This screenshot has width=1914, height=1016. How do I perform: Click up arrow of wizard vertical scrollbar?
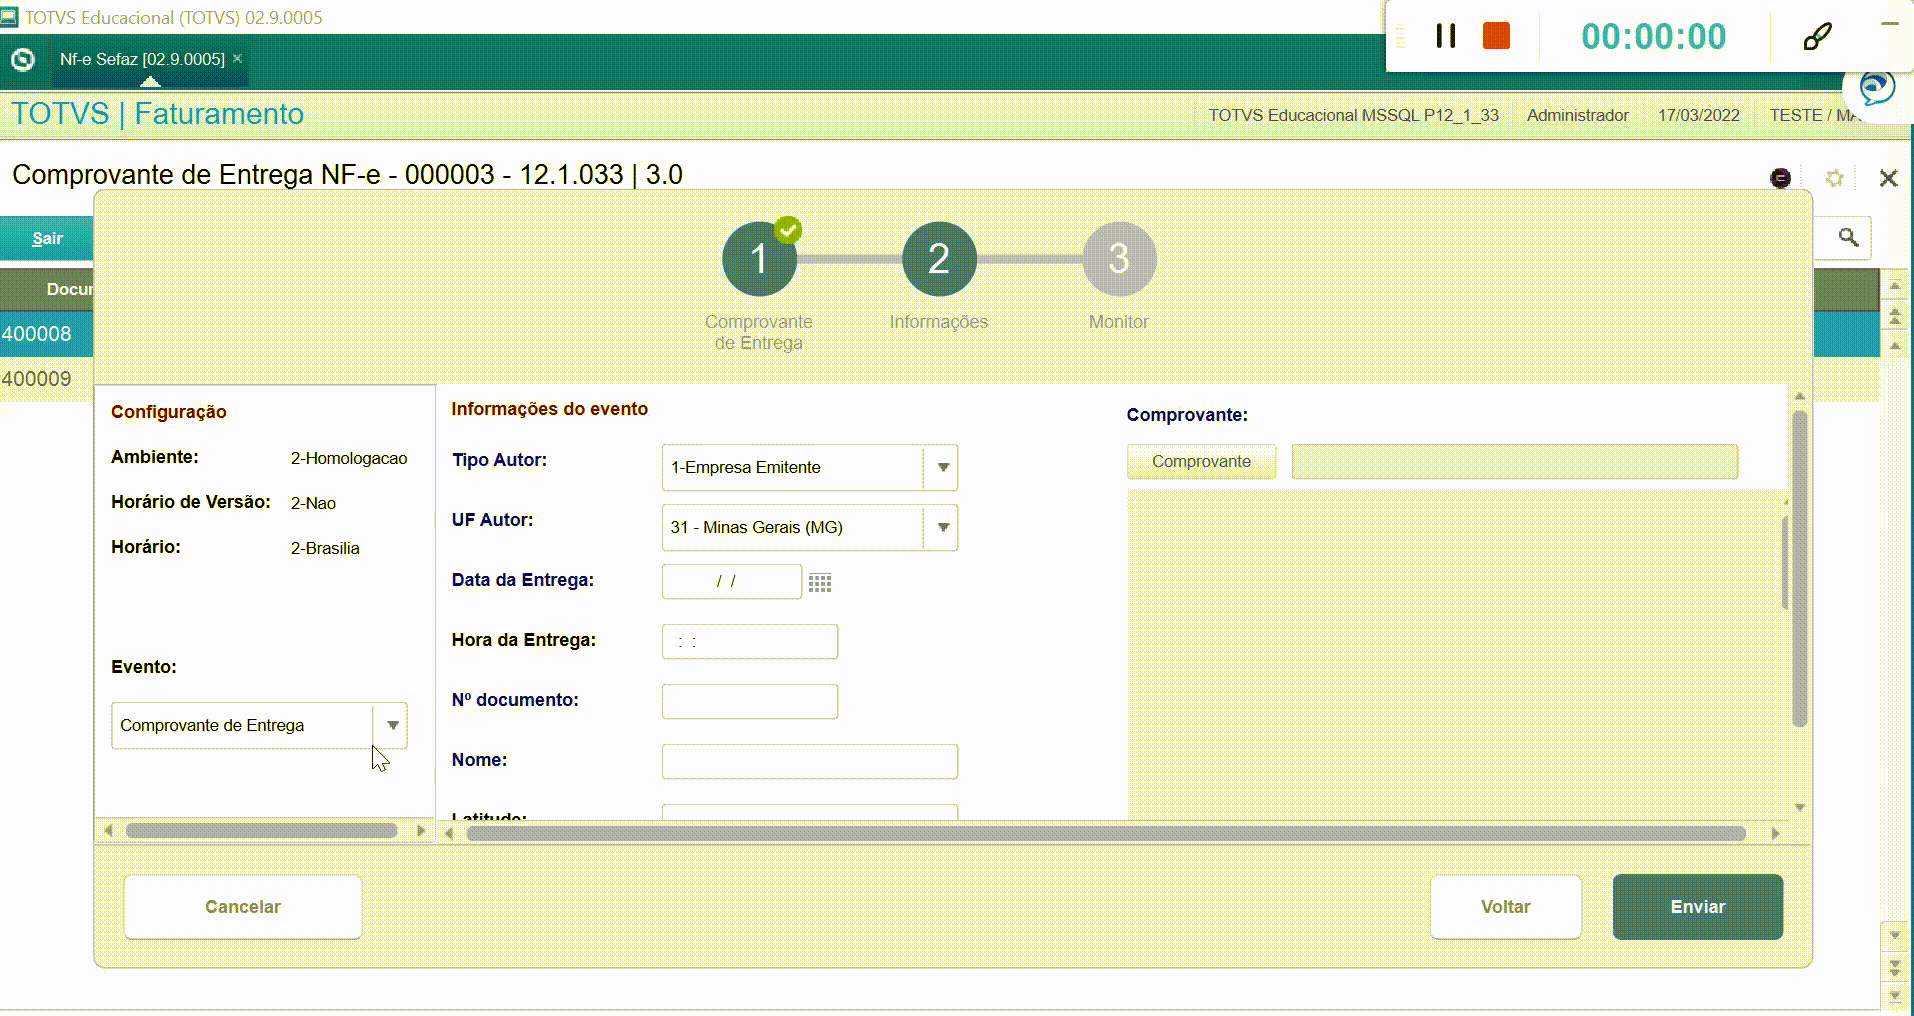1800,396
